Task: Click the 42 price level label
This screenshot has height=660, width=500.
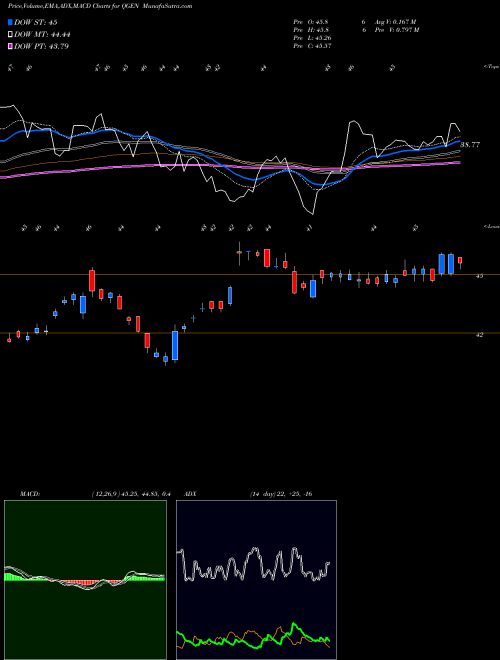Action: (x=479, y=335)
